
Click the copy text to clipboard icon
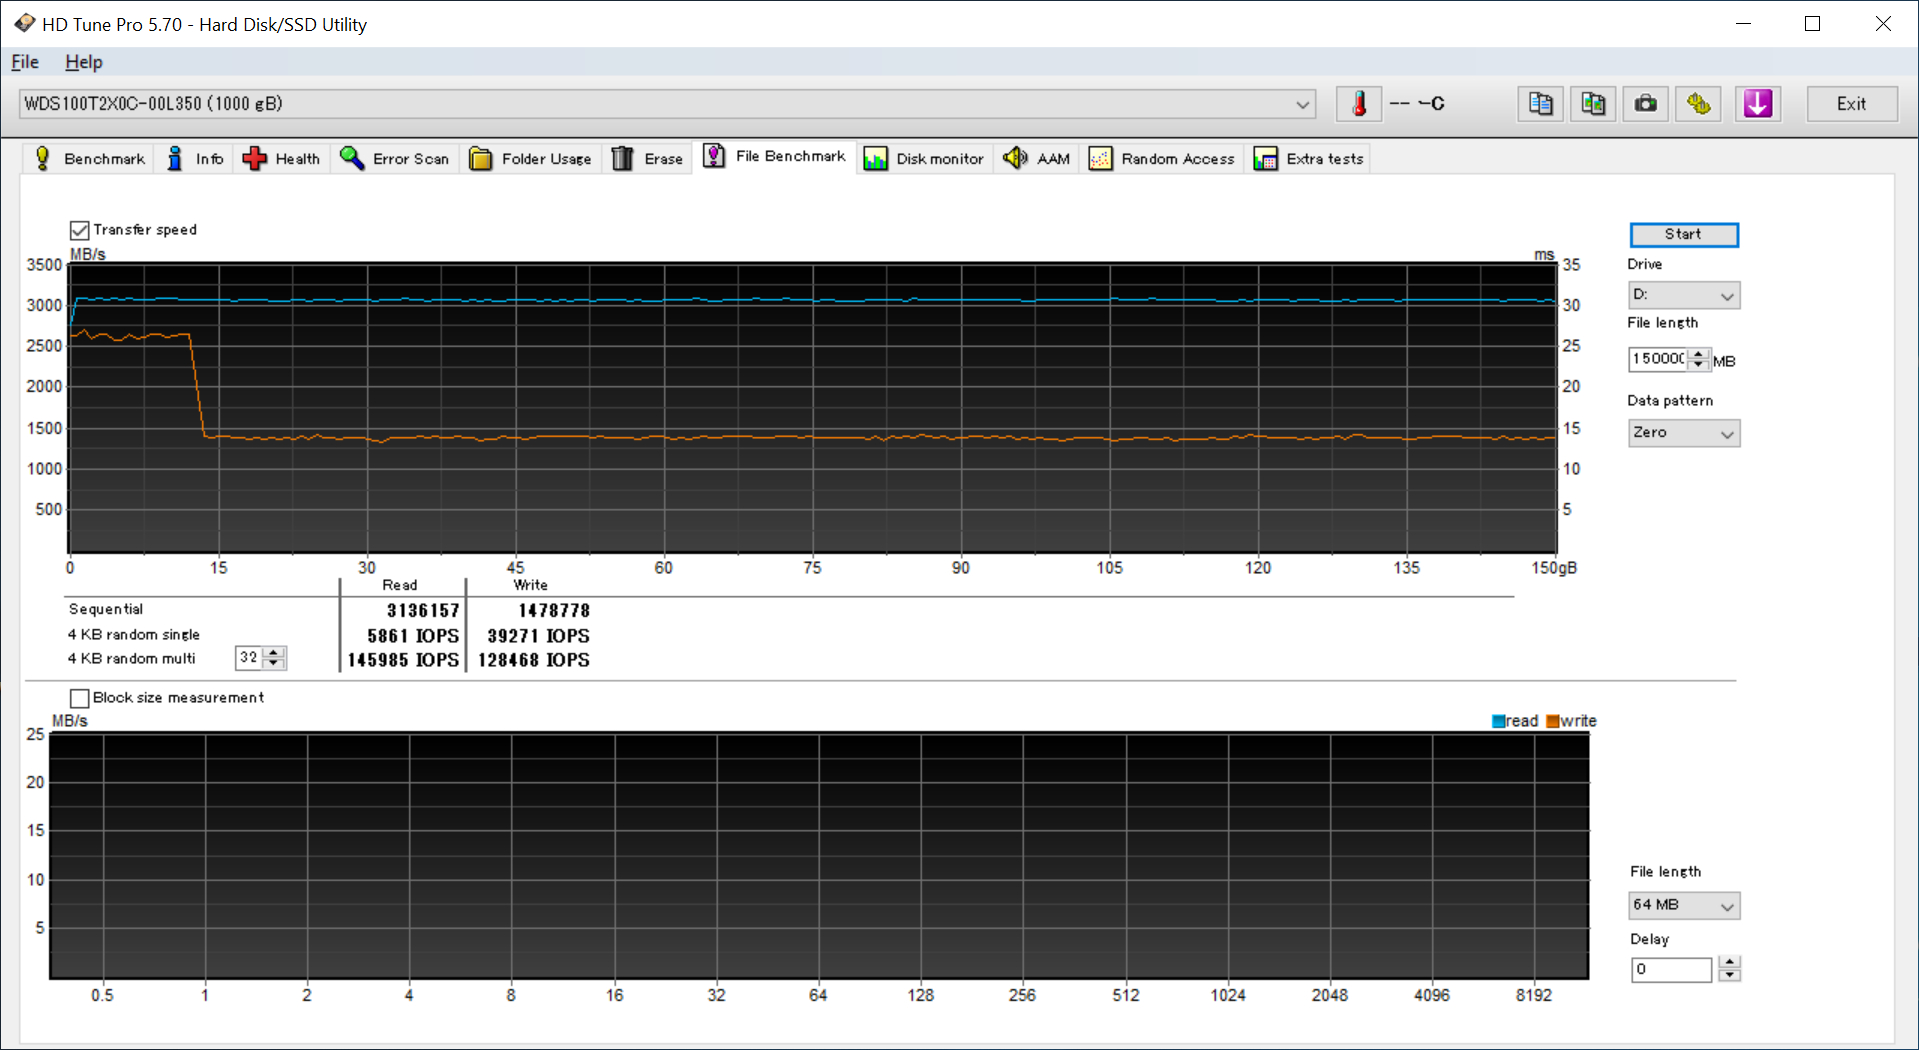(1540, 104)
